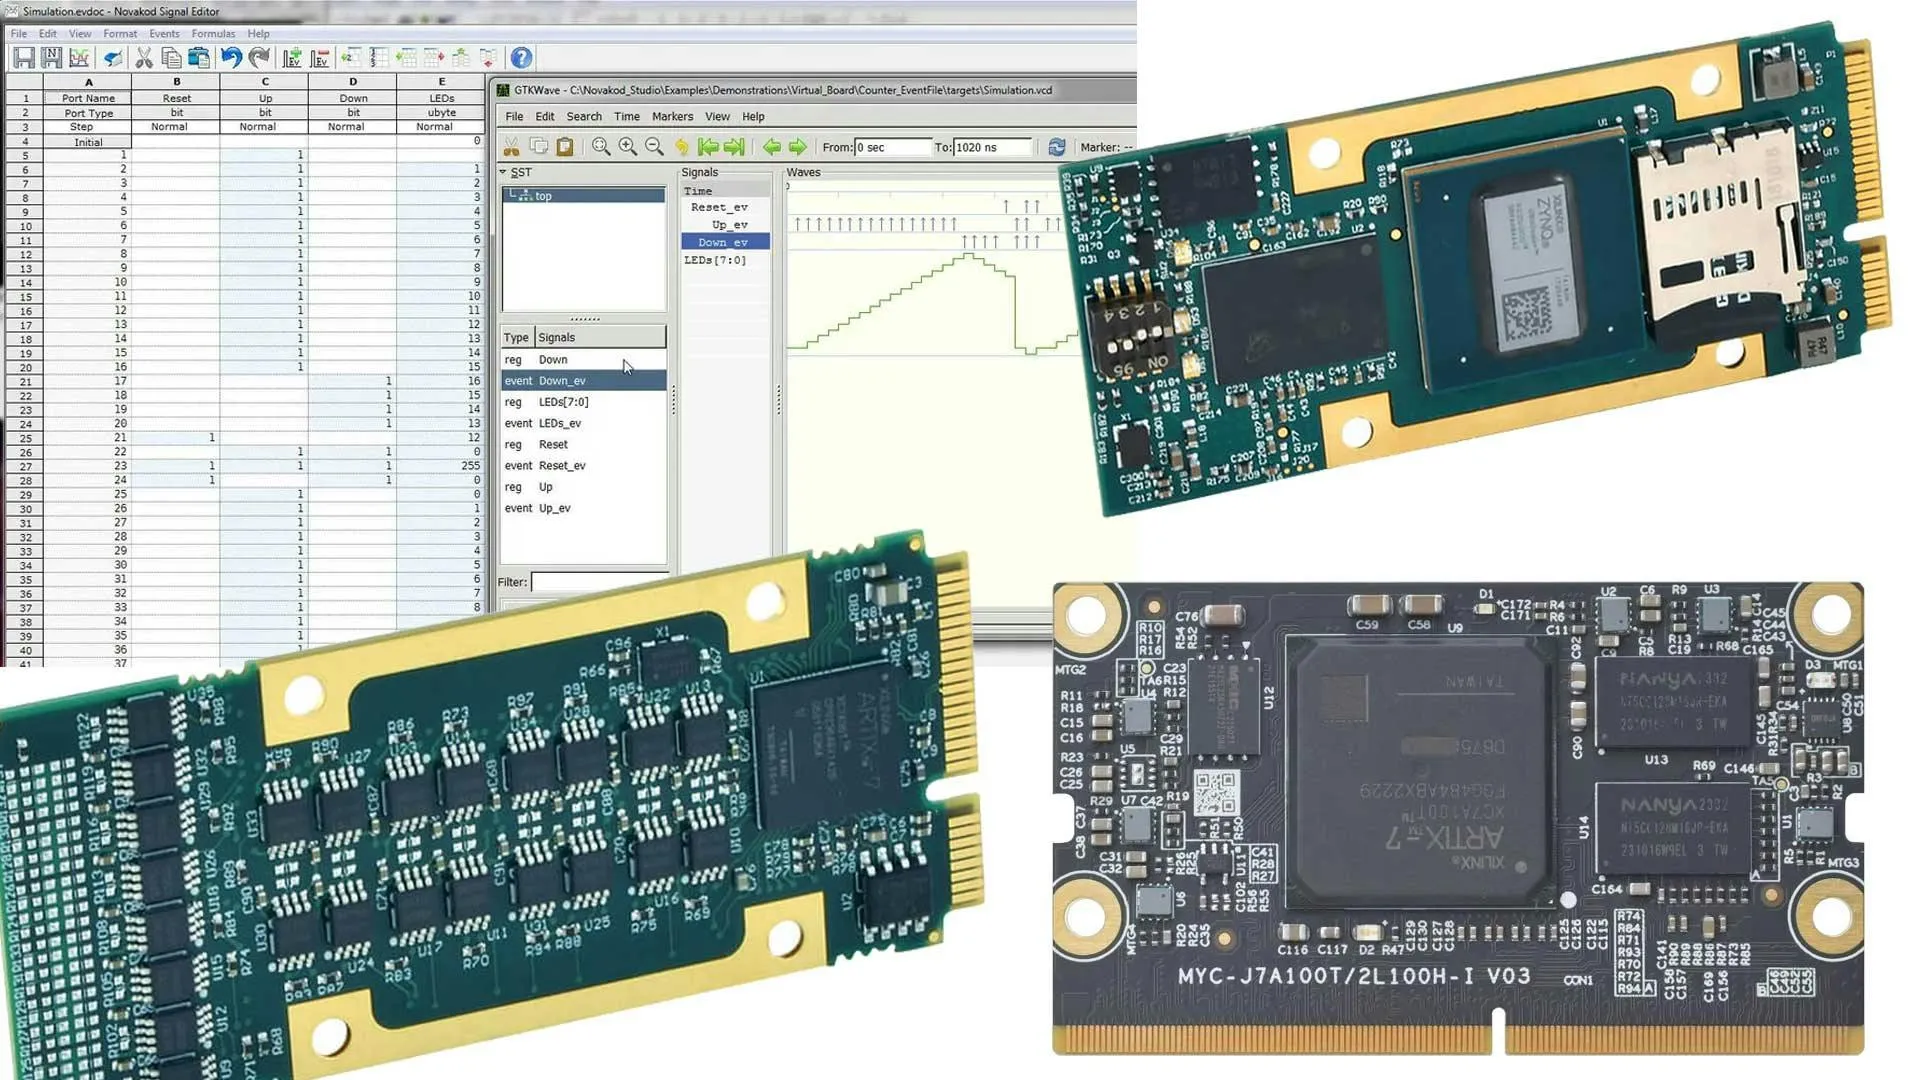Click the 'Port Name' cell

pyautogui.click(x=88, y=99)
